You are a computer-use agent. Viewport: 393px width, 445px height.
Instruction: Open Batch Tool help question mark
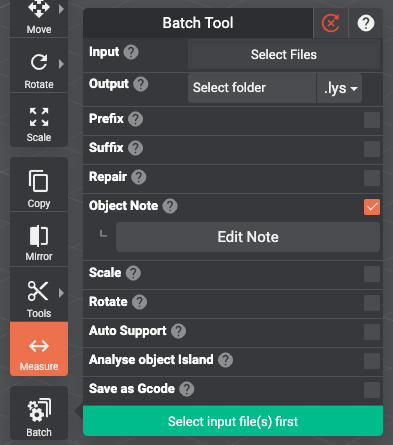click(x=366, y=23)
